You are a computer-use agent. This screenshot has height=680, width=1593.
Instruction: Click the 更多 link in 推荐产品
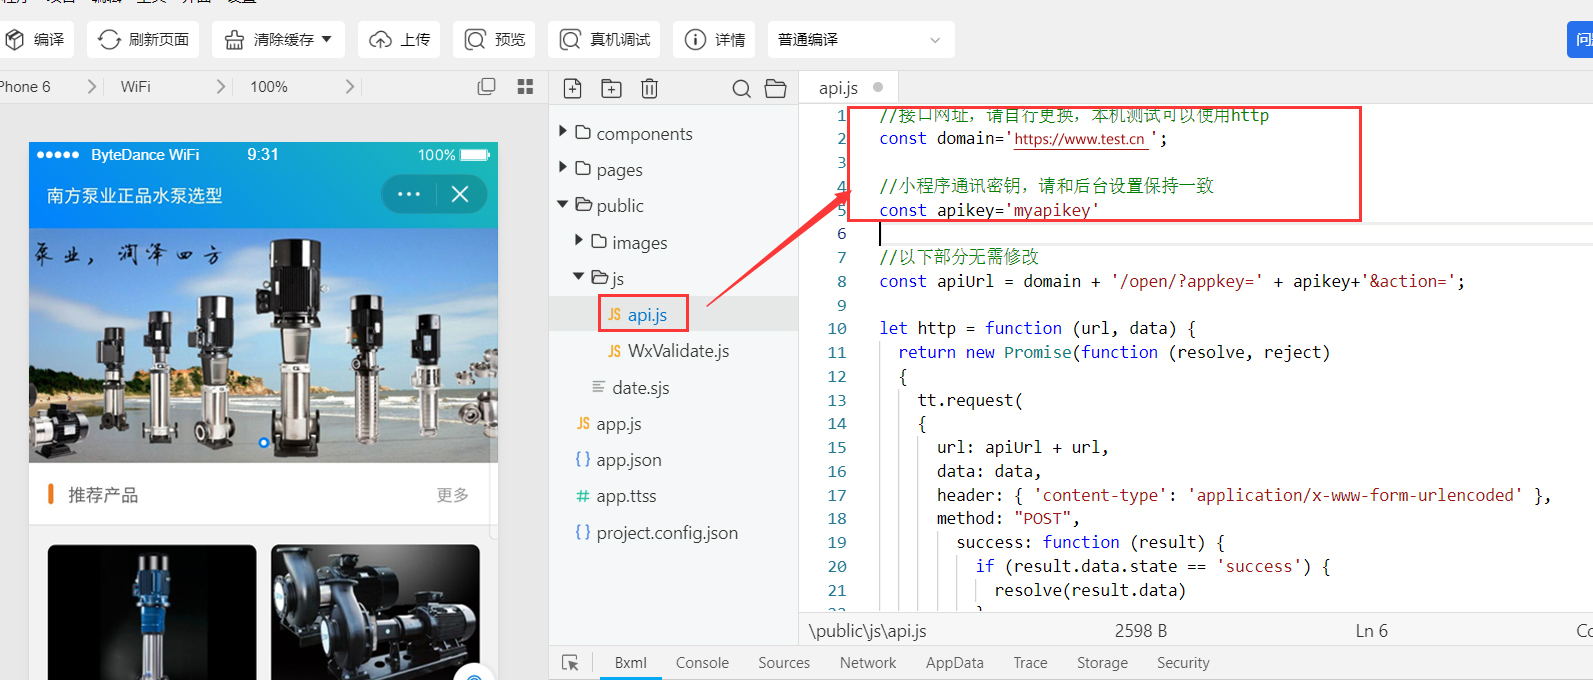click(452, 495)
